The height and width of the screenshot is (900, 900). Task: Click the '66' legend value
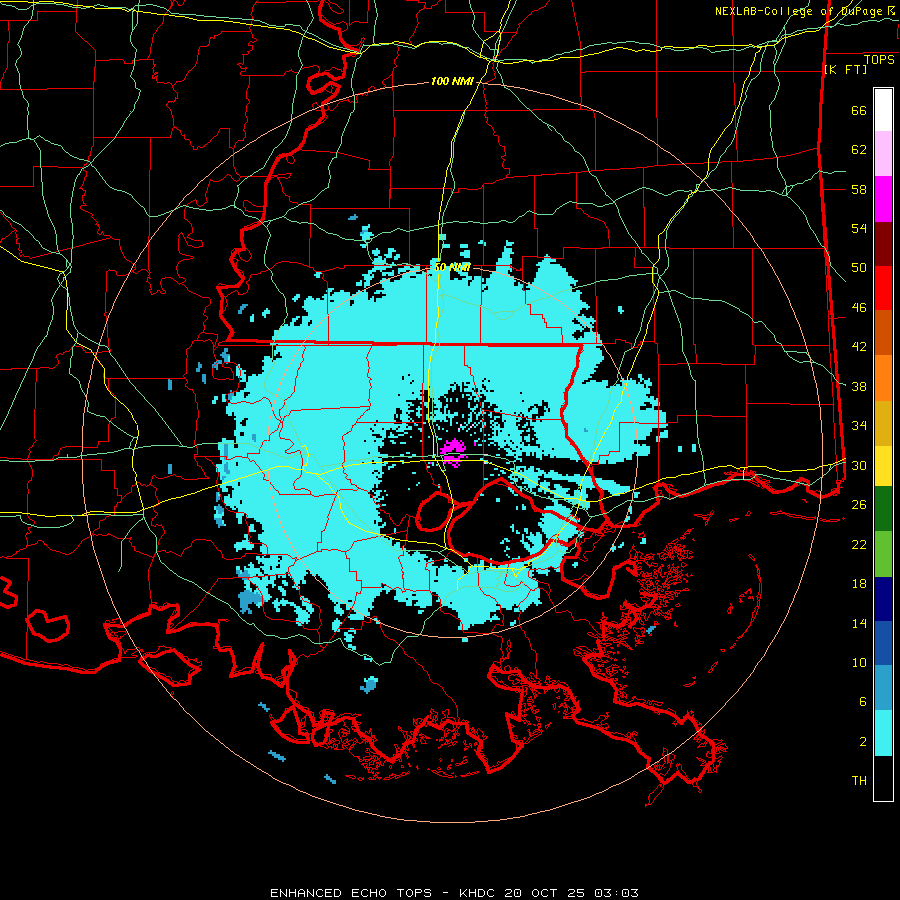click(x=859, y=111)
